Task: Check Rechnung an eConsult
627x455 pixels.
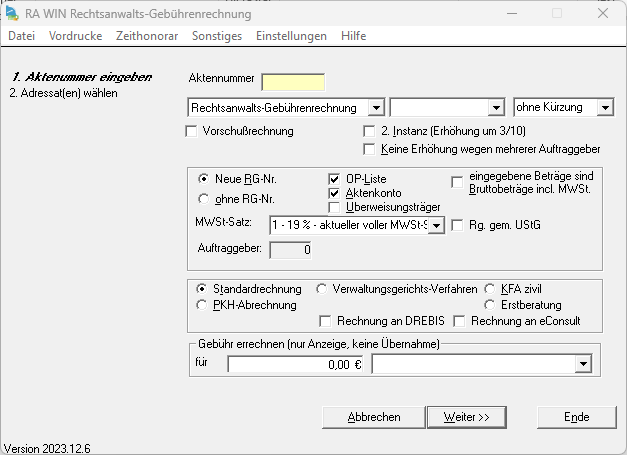Action: [x=459, y=321]
